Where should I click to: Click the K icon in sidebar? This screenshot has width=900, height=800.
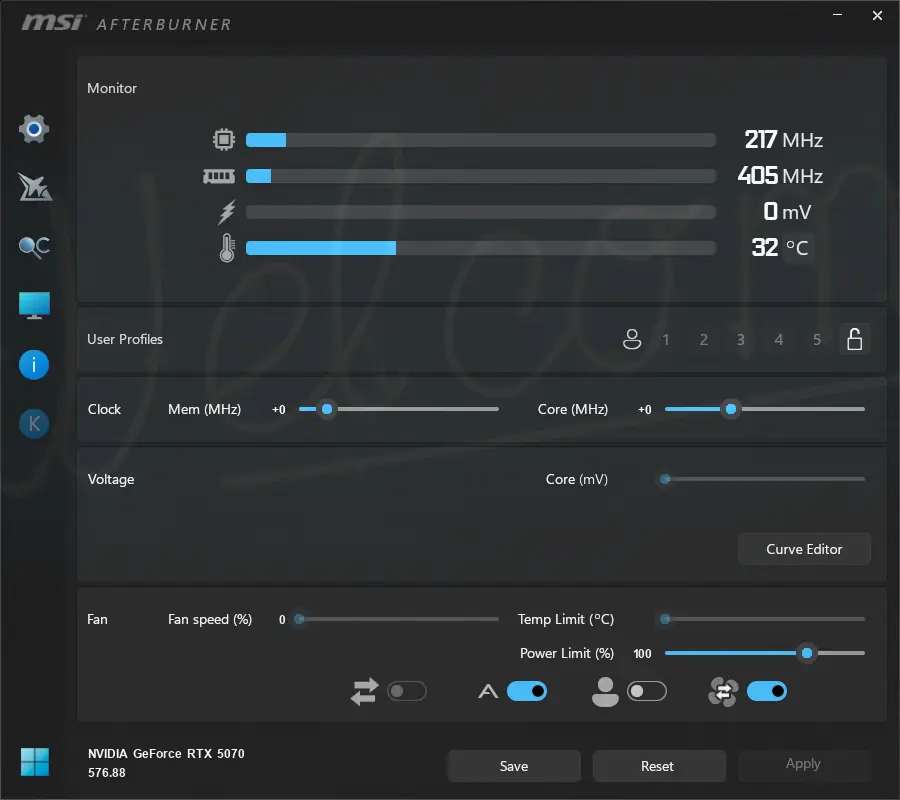coord(34,424)
